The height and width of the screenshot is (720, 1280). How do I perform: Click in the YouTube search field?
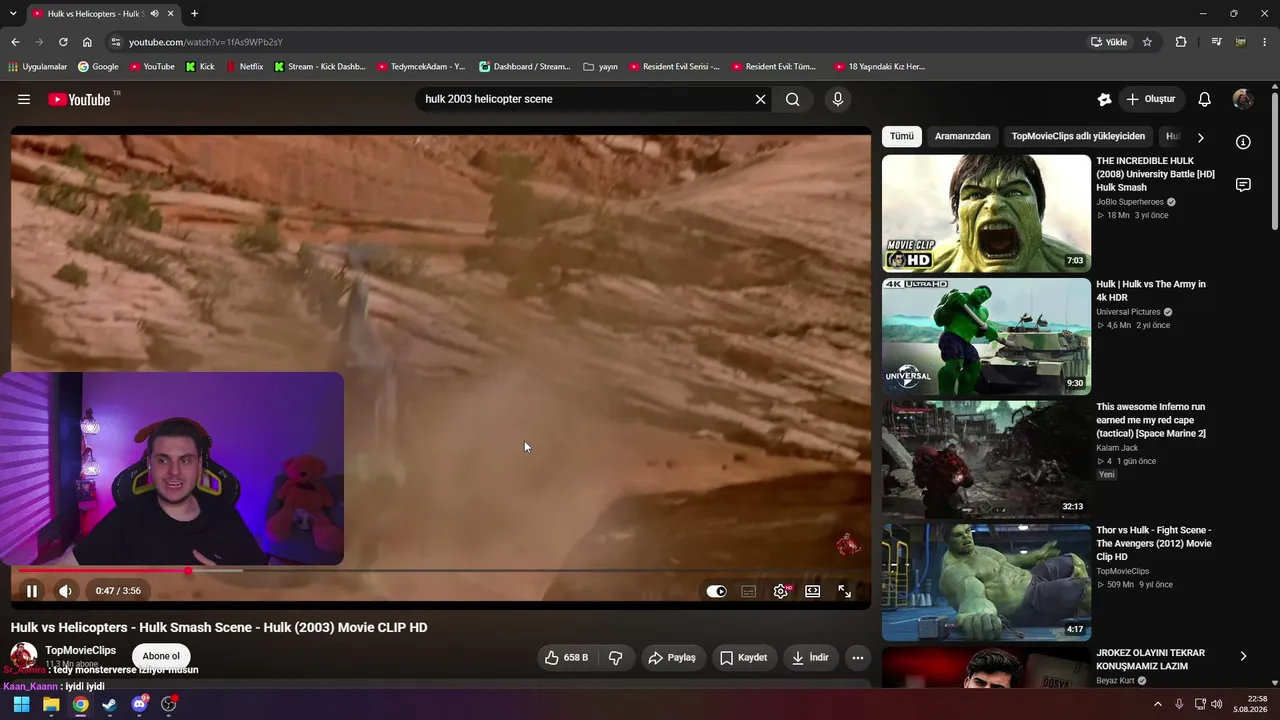click(585, 99)
